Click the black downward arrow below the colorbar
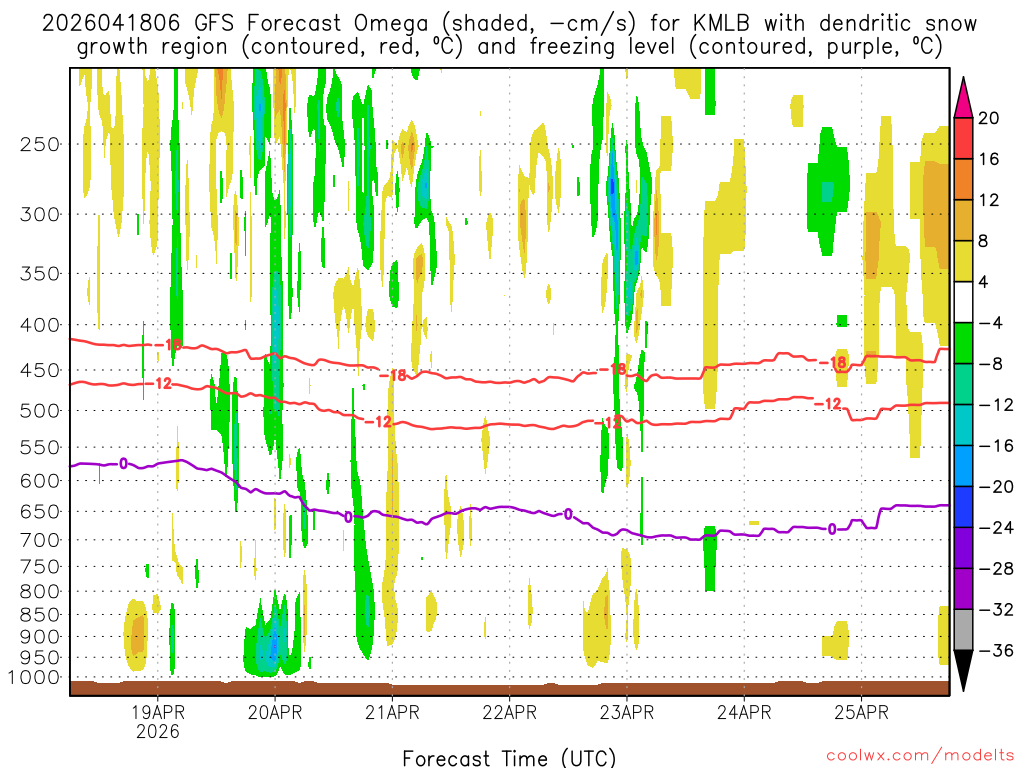Image resolution: width=1024 pixels, height=768 pixels. coord(963,671)
